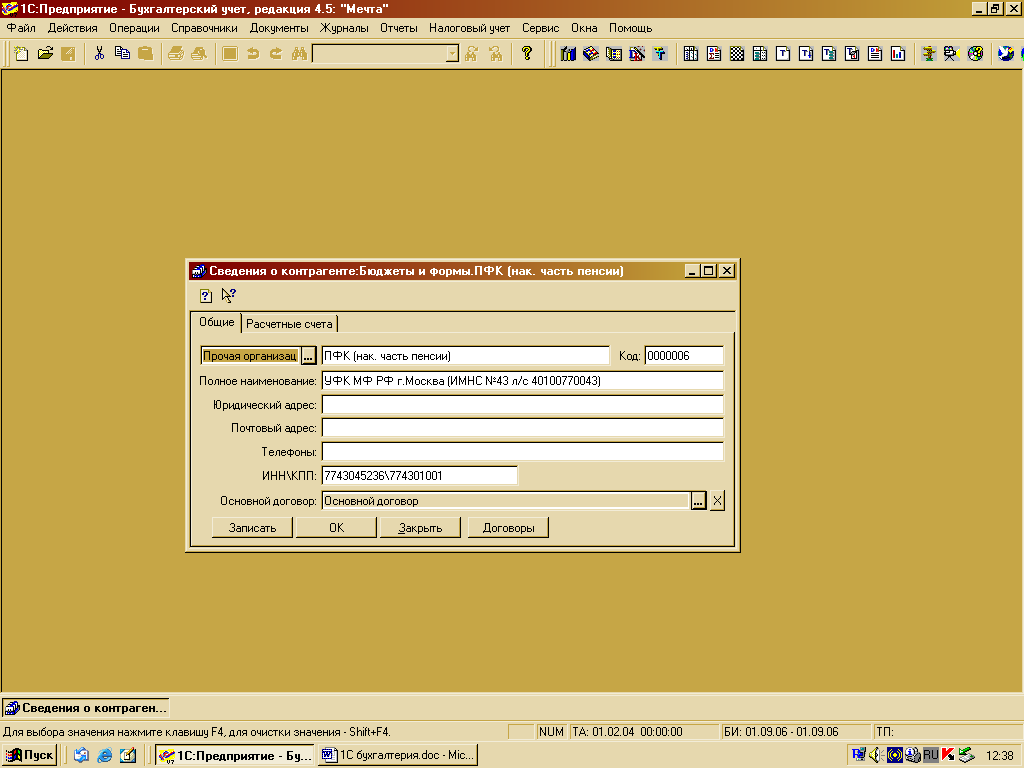Open the Файл menu
Image resolution: width=1024 pixels, height=768 pixels.
point(21,28)
